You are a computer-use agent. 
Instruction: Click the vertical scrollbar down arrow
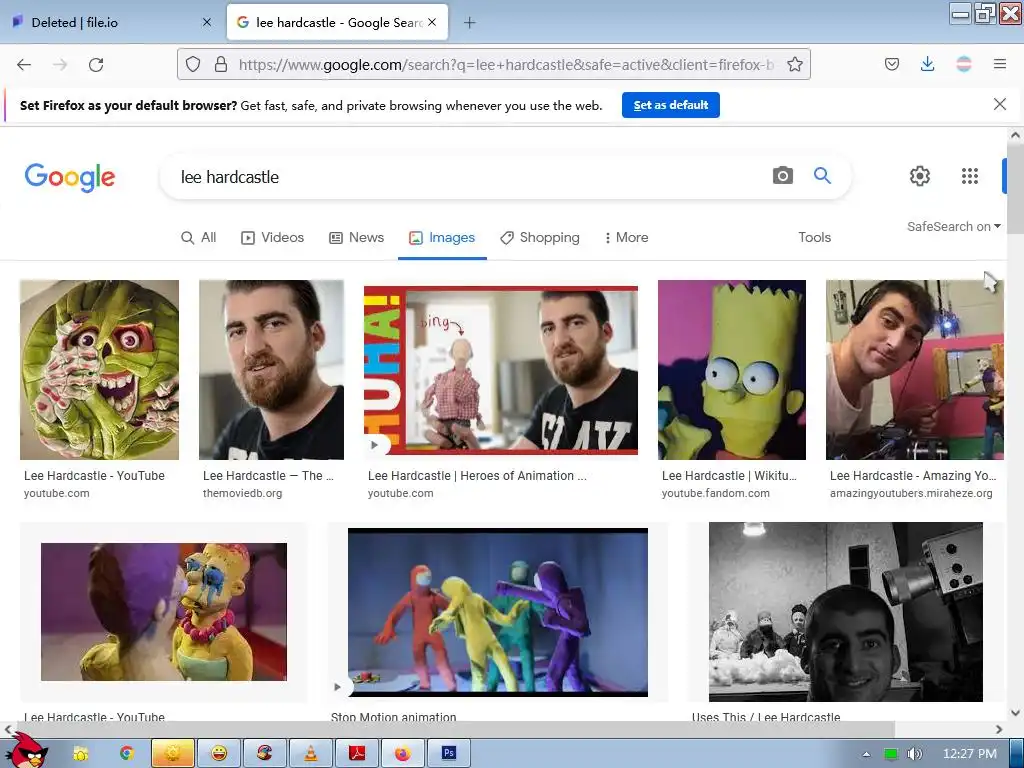pos(1016,712)
